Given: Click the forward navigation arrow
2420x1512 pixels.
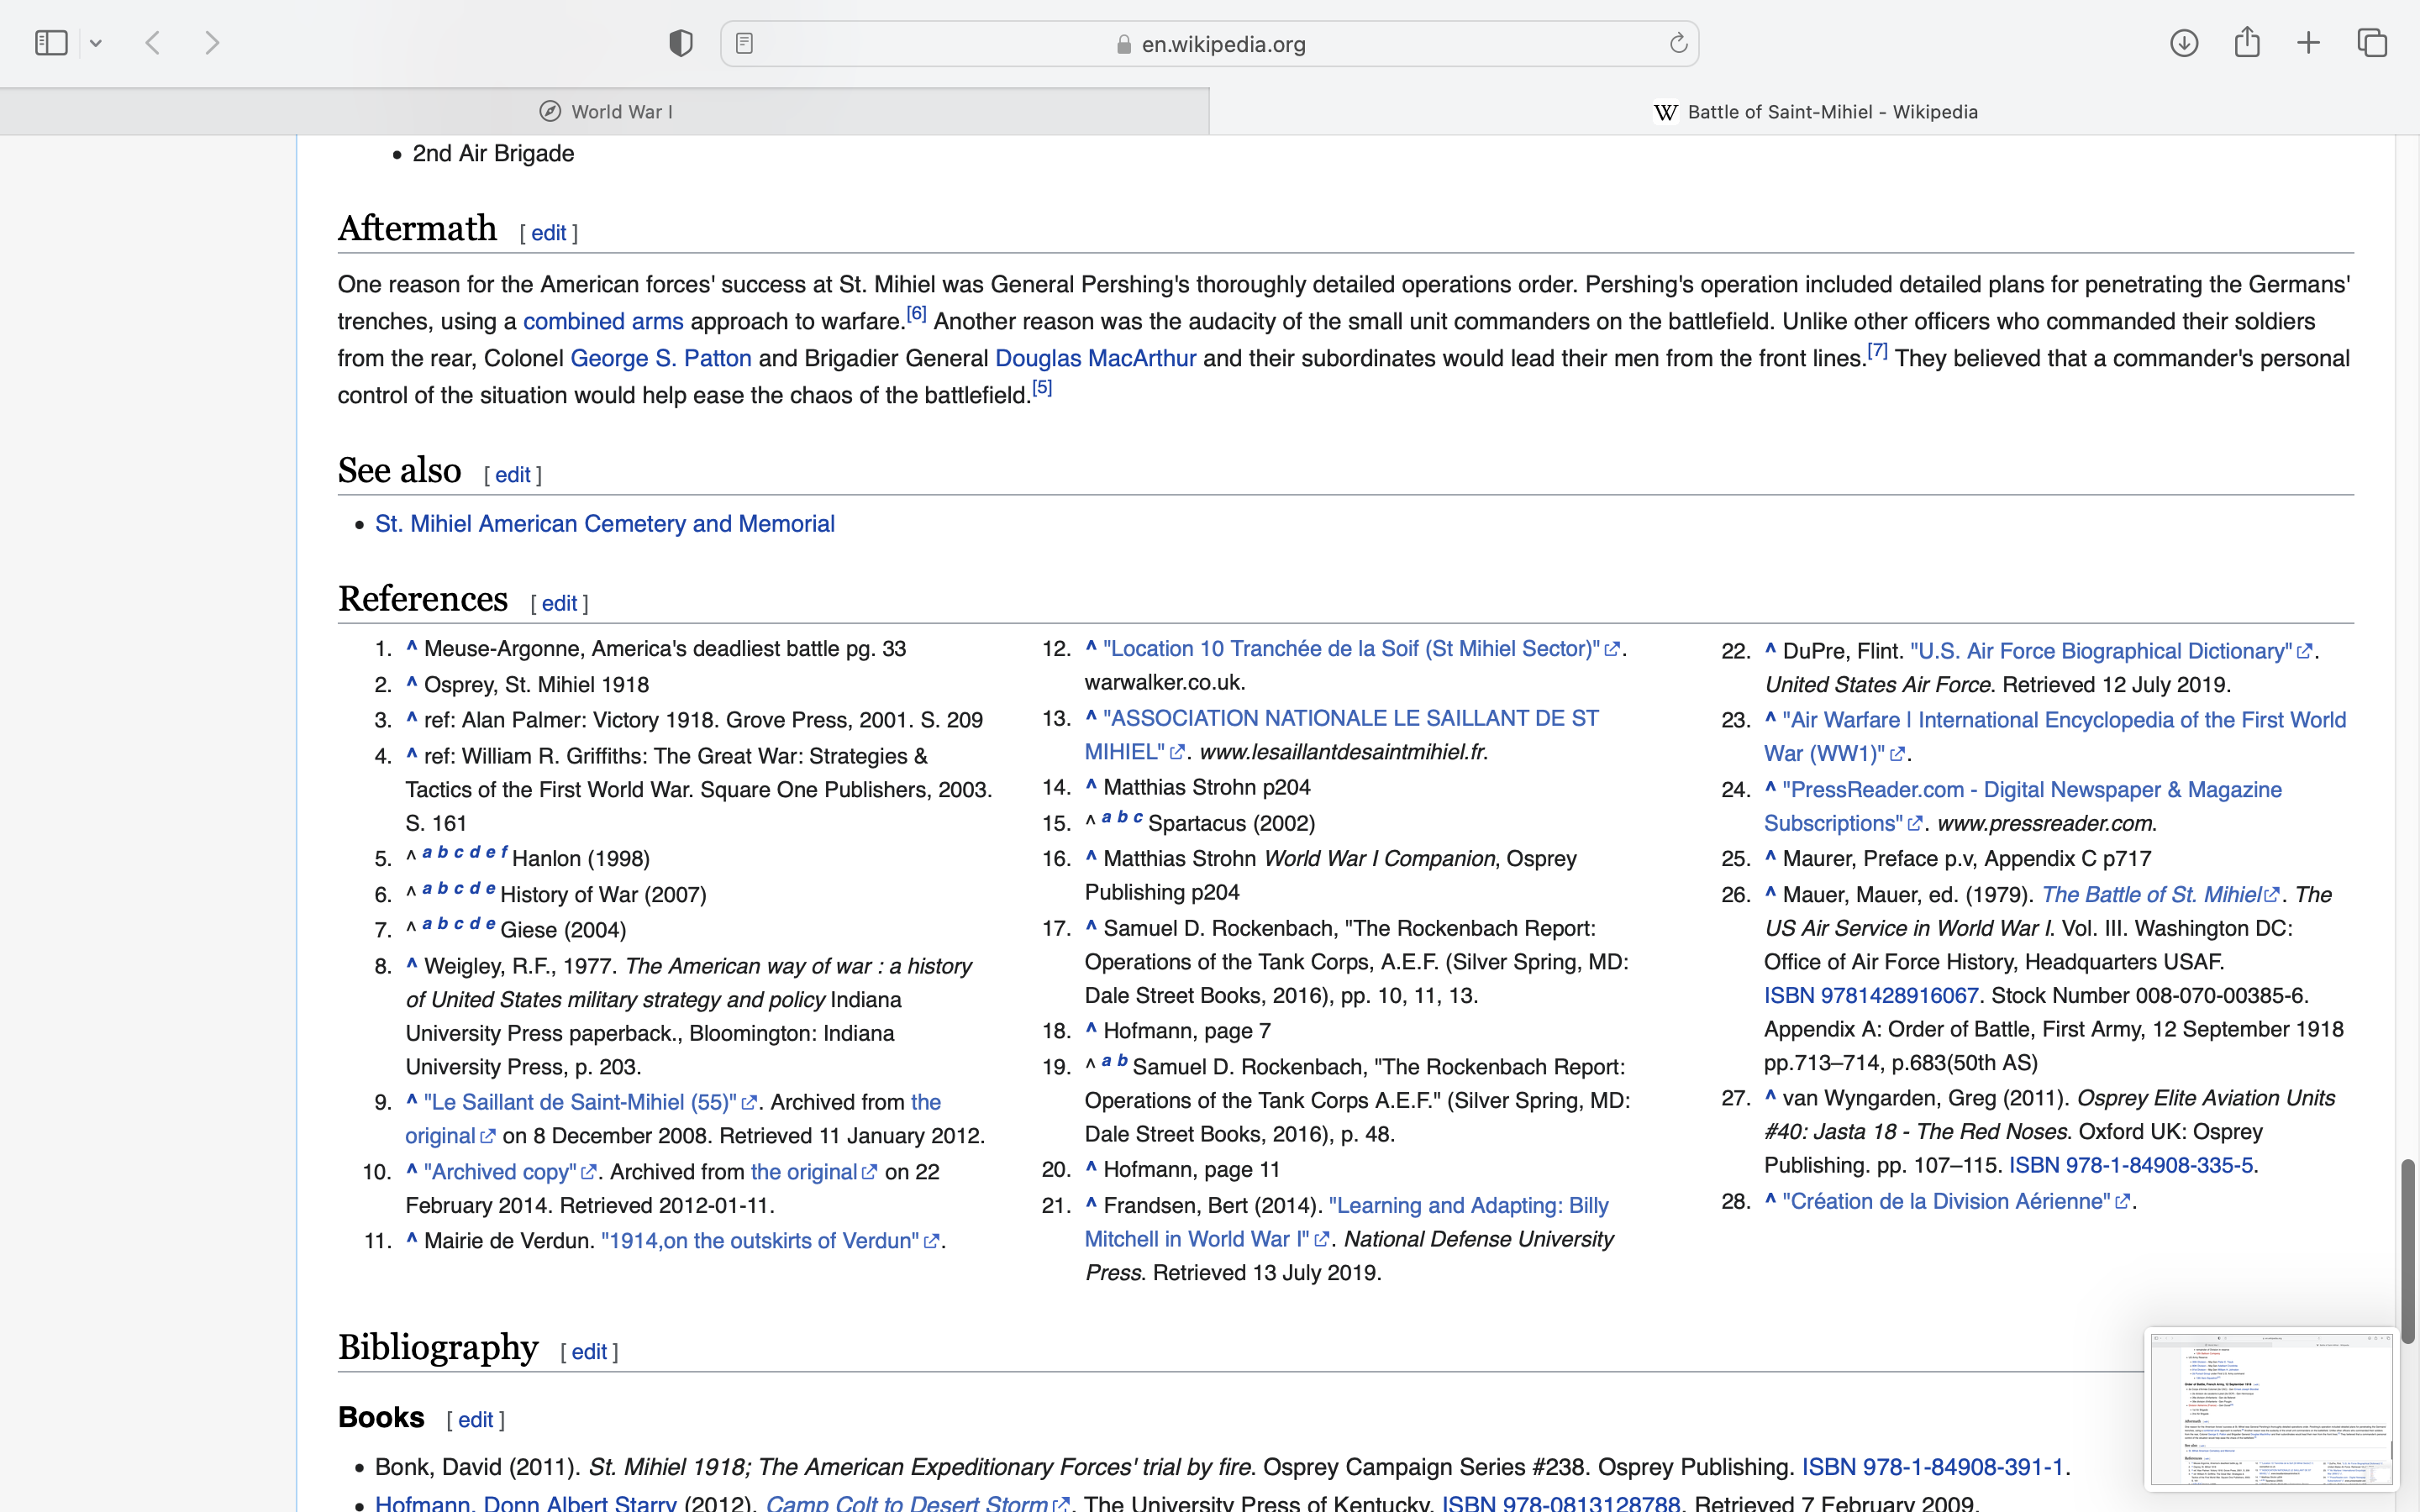Looking at the screenshot, I should point(212,43).
